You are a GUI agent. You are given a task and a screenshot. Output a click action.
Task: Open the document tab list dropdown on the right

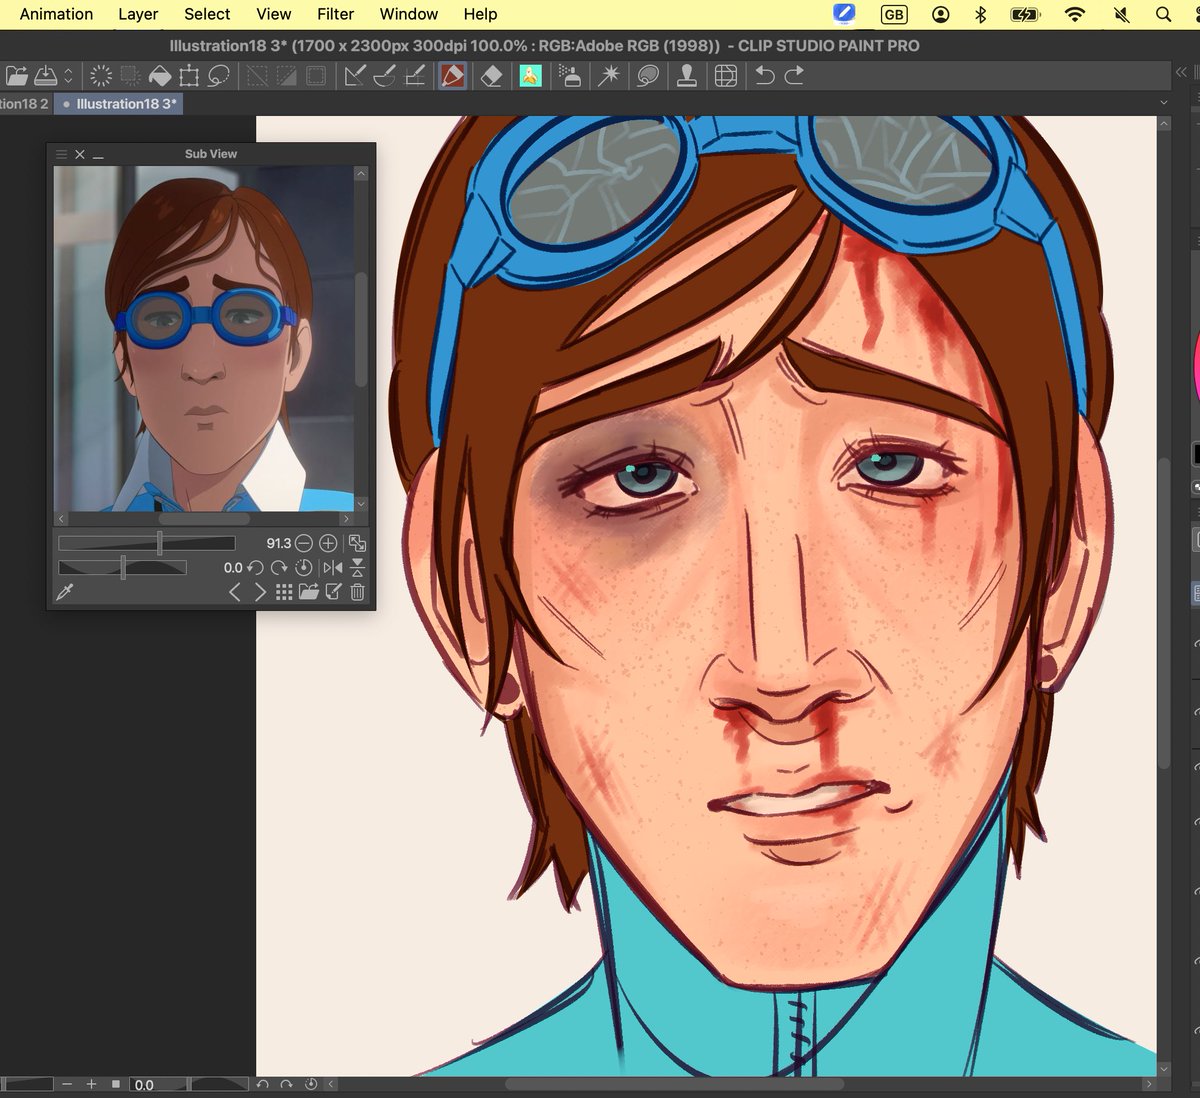1163,103
